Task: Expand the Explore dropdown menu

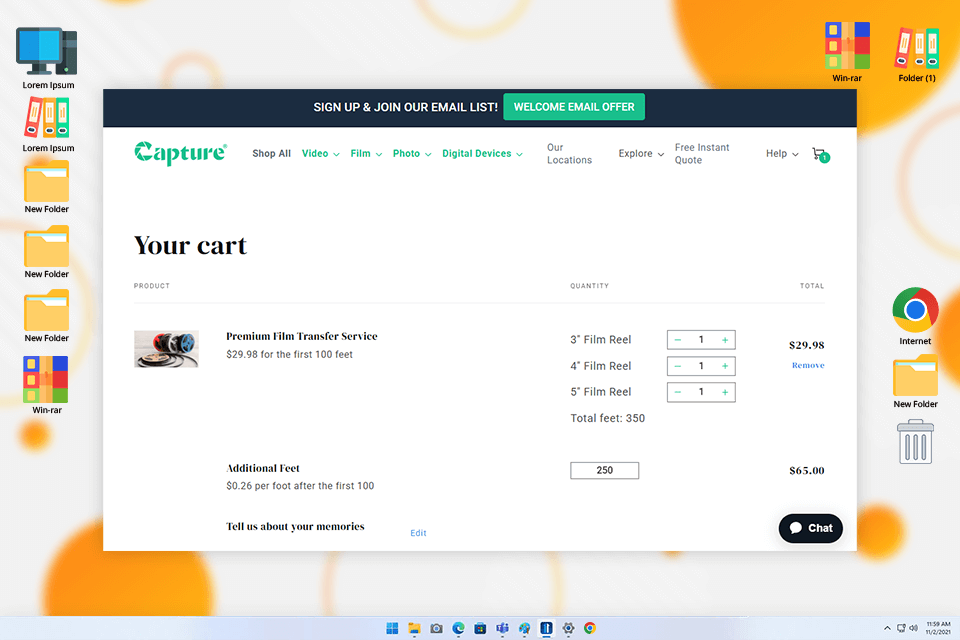Action: point(641,154)
